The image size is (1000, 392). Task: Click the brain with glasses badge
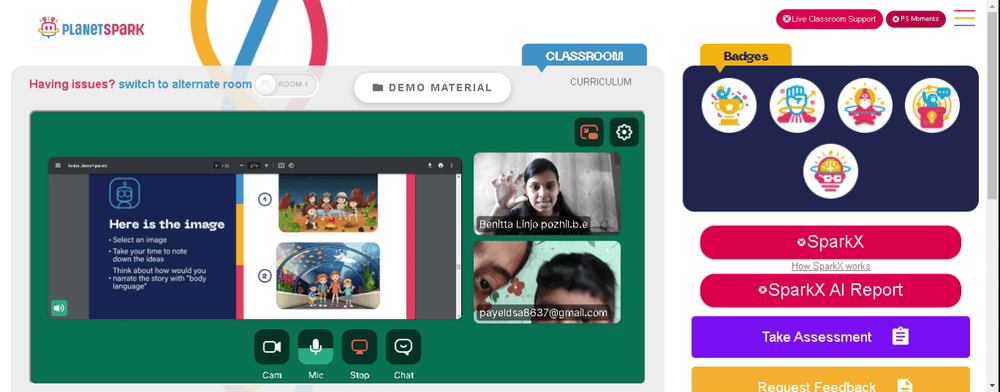tap(830, 171)
